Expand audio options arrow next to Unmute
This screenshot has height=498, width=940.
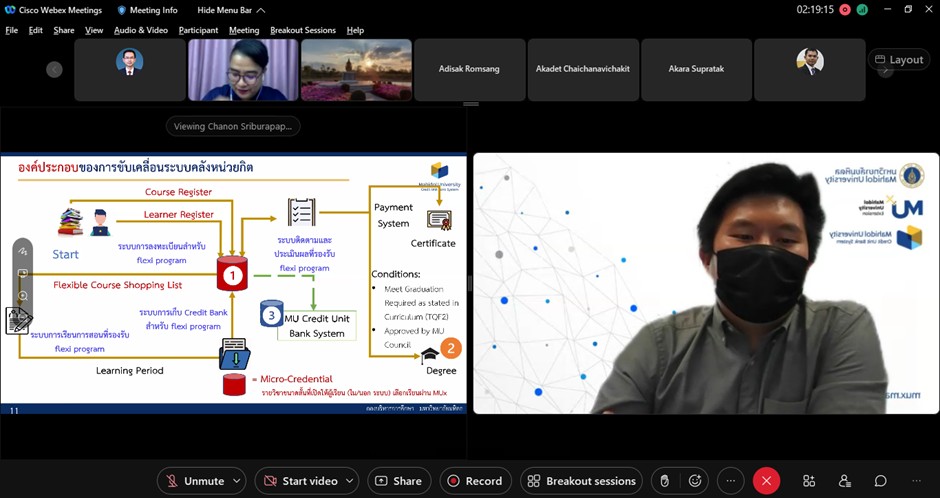(x=237, y=481)
